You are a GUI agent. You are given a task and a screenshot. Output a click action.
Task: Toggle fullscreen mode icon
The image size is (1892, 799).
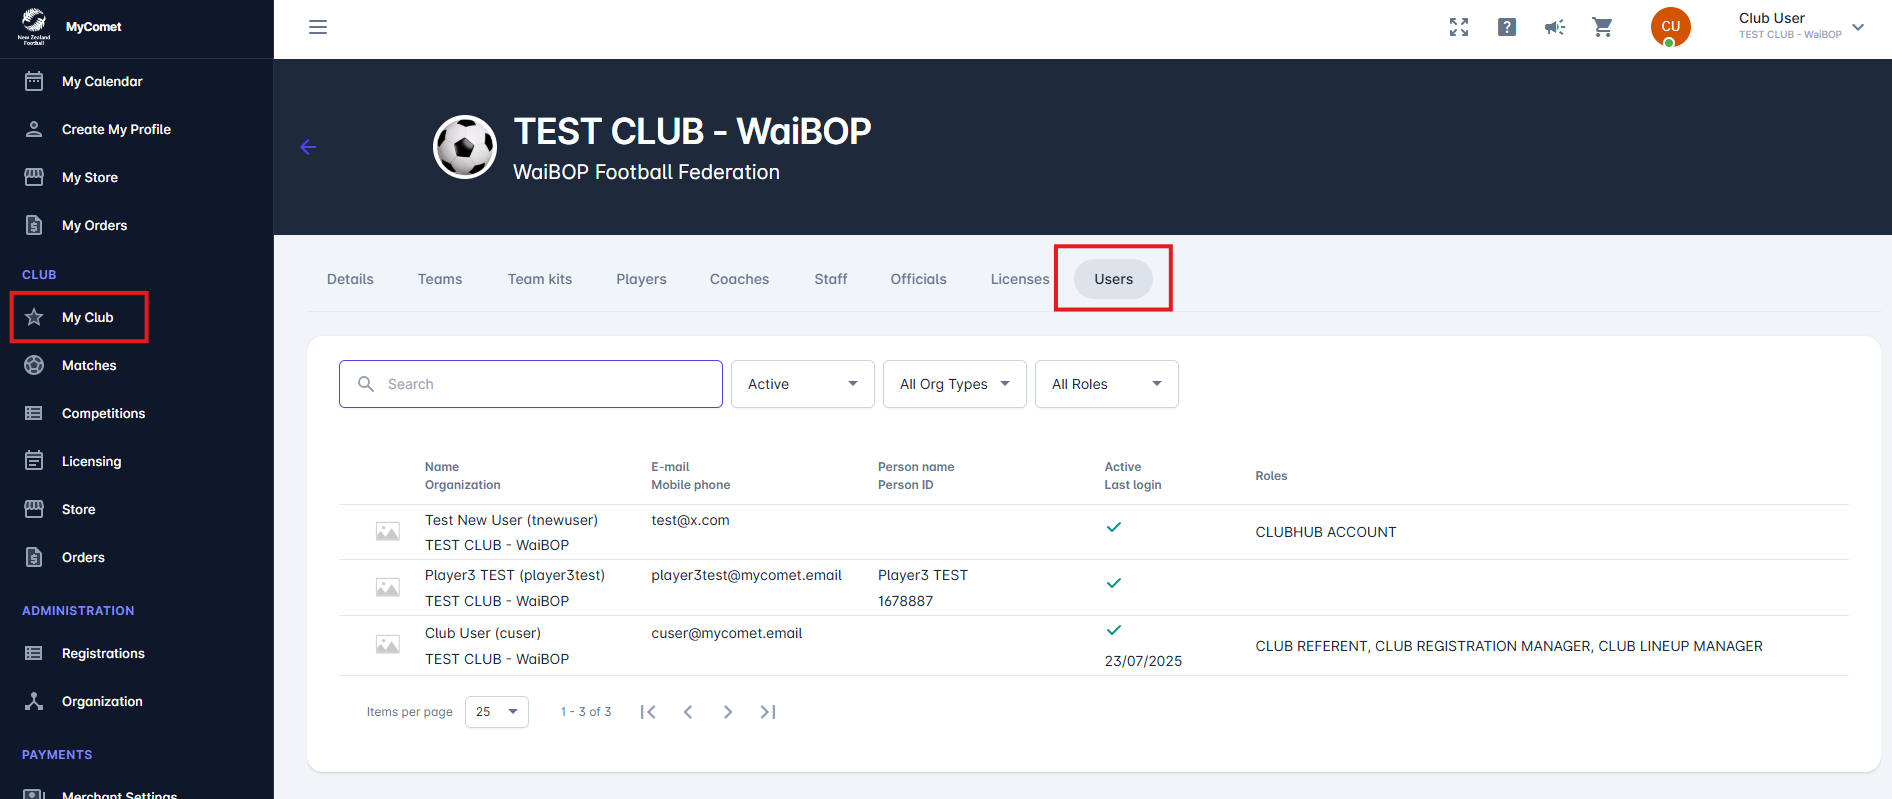pos(1459,27)
